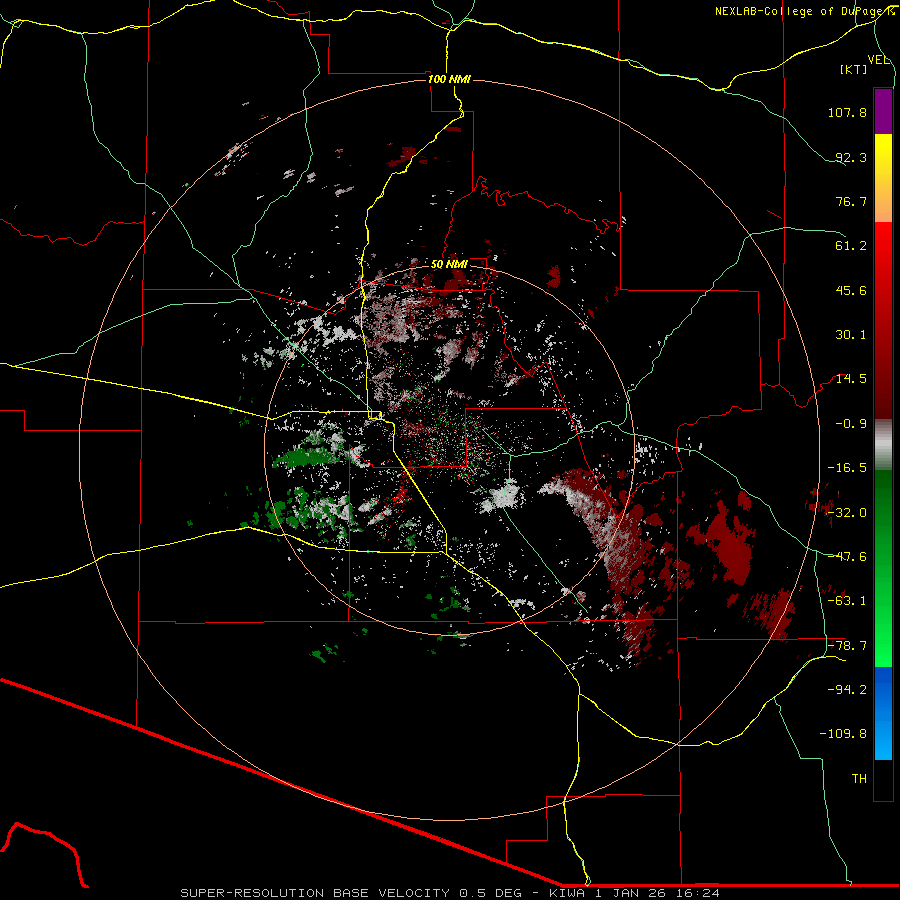Click the 45.6 velocity scale value
900x900 pixels.
pyautogui.click(x=851, y=290)
